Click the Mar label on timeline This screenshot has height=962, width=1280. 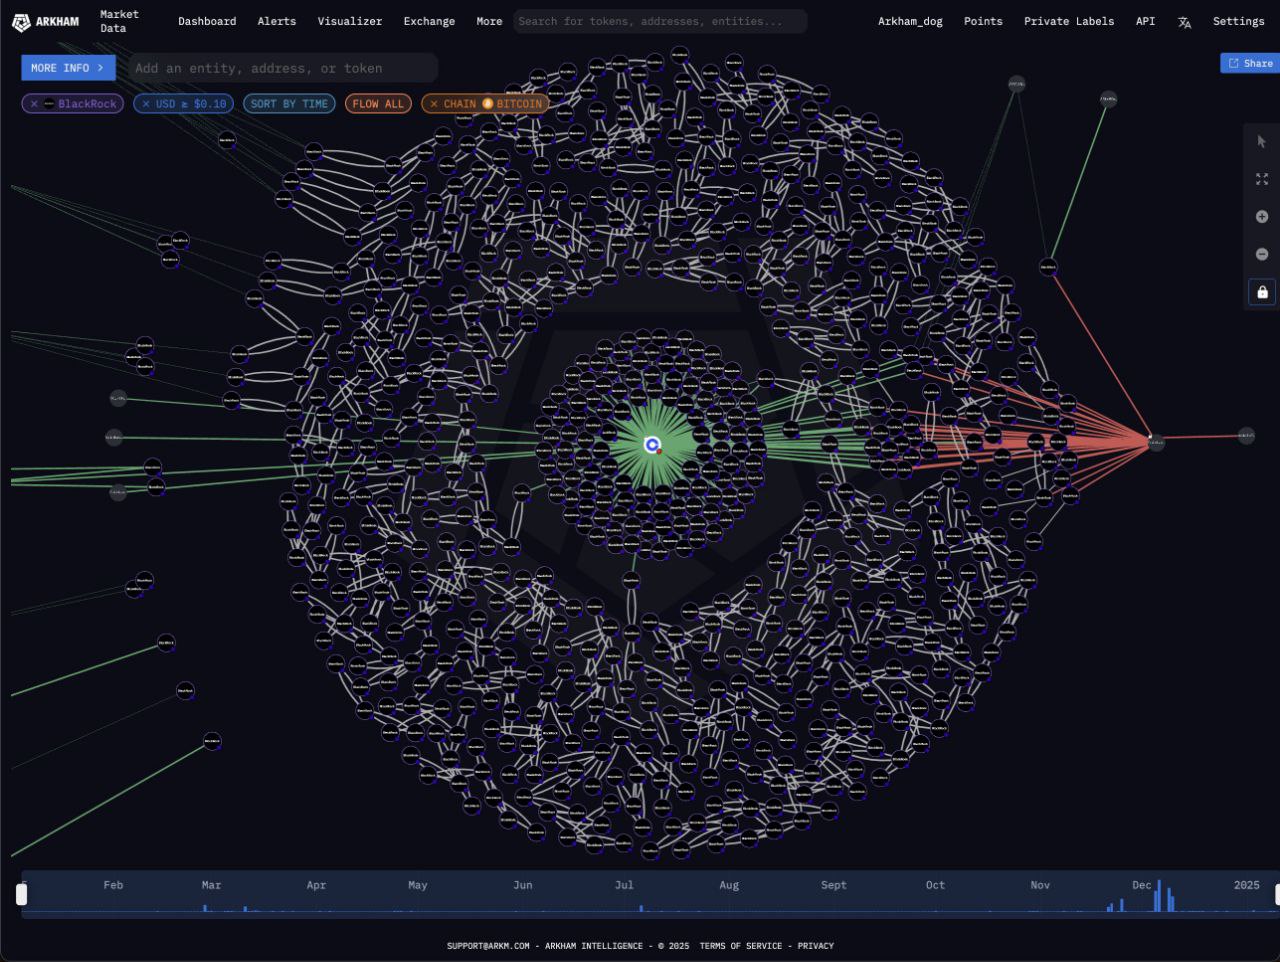click(x=211, y=885)
